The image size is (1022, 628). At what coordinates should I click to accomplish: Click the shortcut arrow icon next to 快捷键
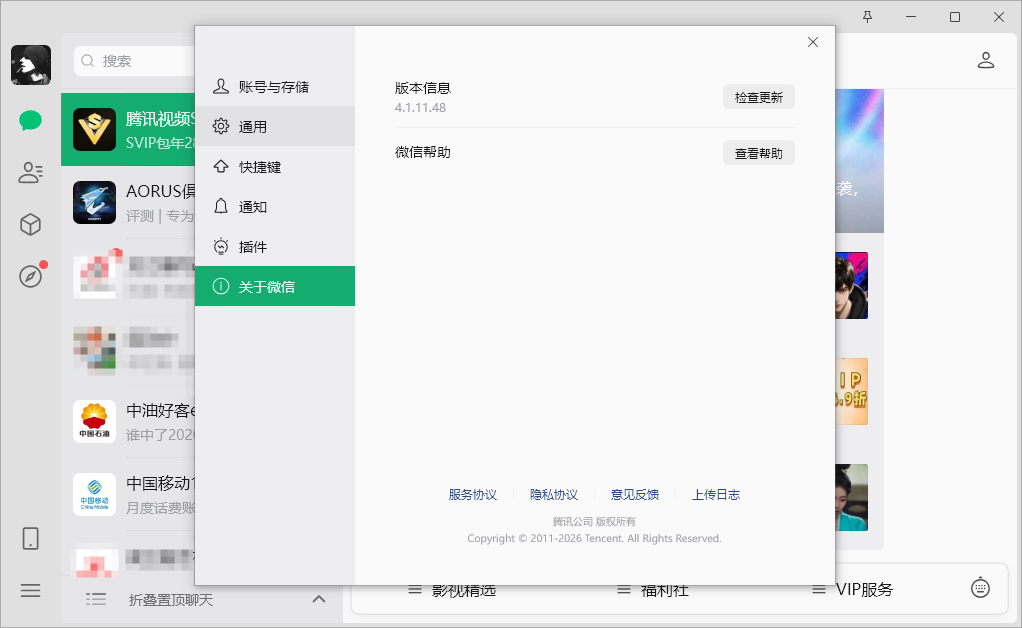[x=221, y=166]
